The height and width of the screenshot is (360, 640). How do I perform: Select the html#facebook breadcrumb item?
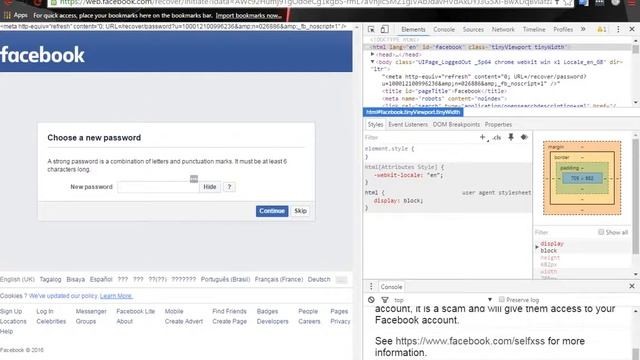[x=413, y=112]
